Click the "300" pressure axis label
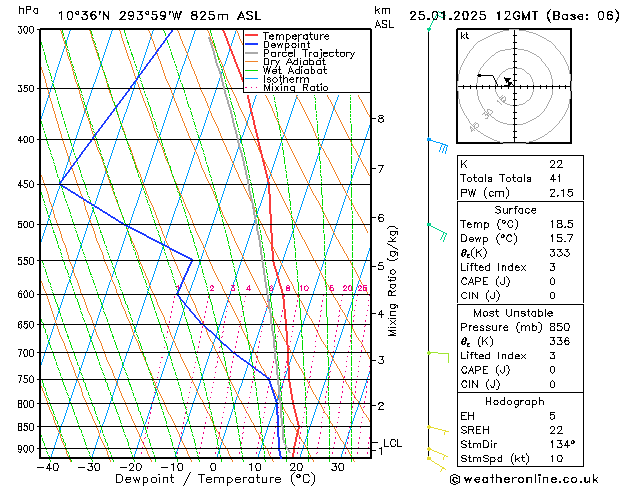This screenshot has width=629, height=486. coord(28,30)
